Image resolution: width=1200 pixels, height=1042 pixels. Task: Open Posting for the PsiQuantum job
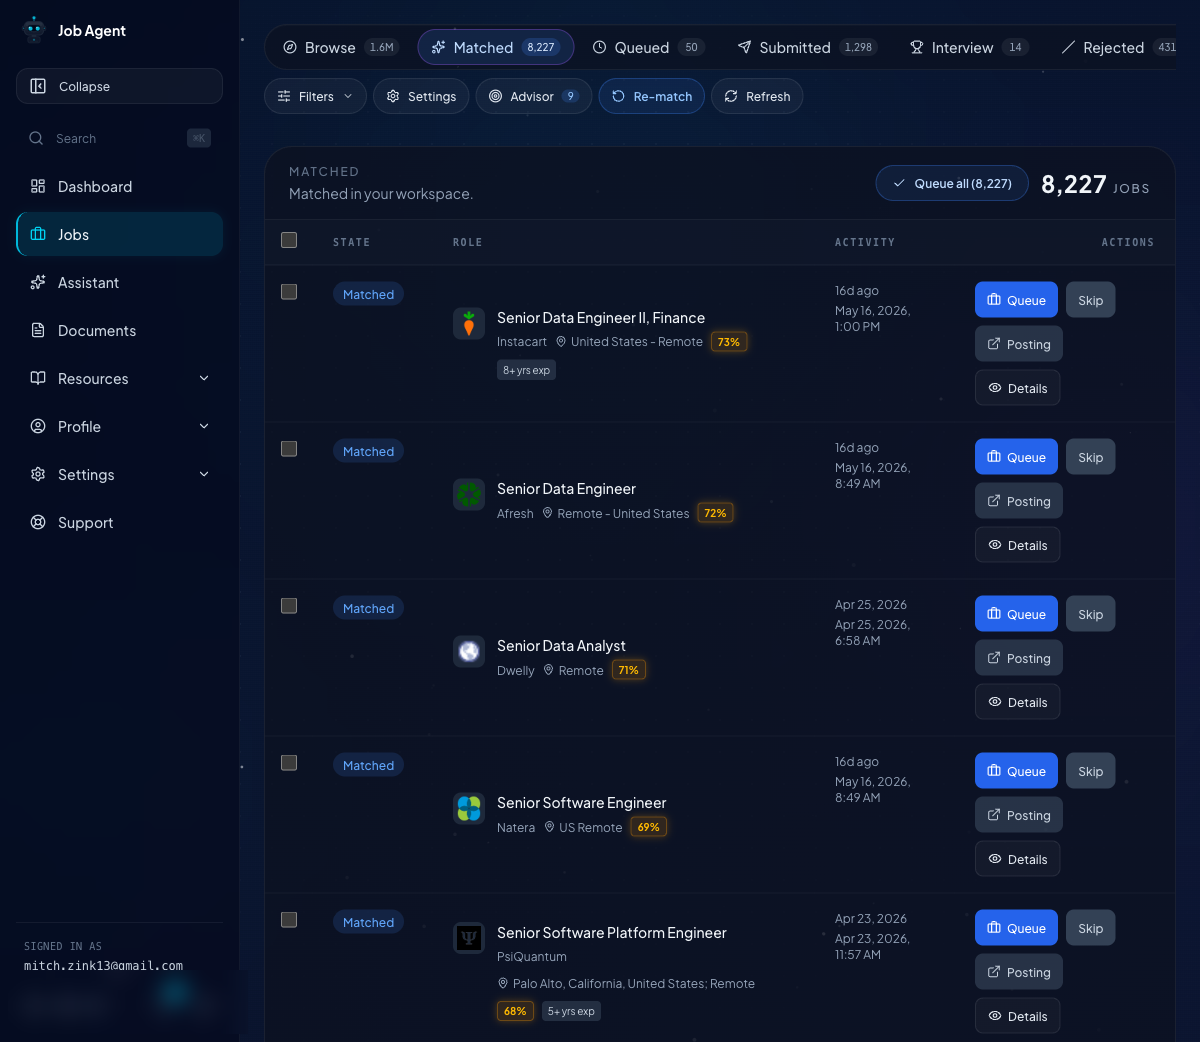[x=1019, y=972]
